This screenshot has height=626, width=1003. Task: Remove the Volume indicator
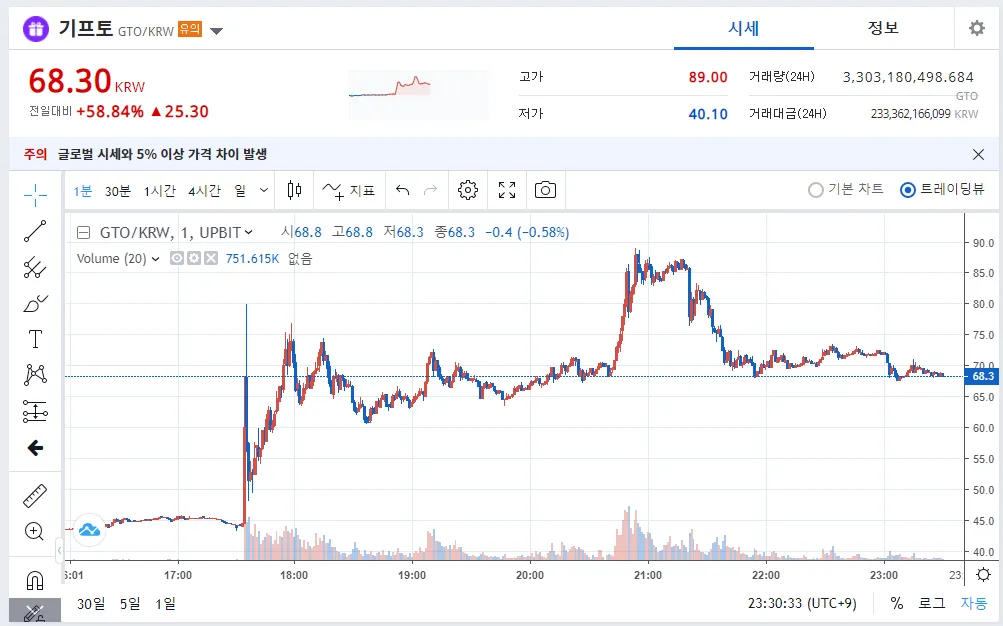[x=211, y=258]
